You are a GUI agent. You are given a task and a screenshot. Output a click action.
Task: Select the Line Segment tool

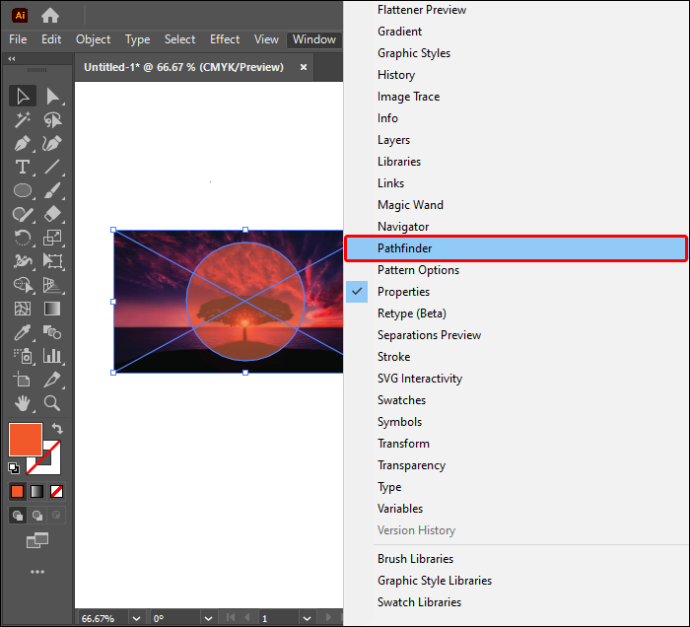[x=52, y=167]
